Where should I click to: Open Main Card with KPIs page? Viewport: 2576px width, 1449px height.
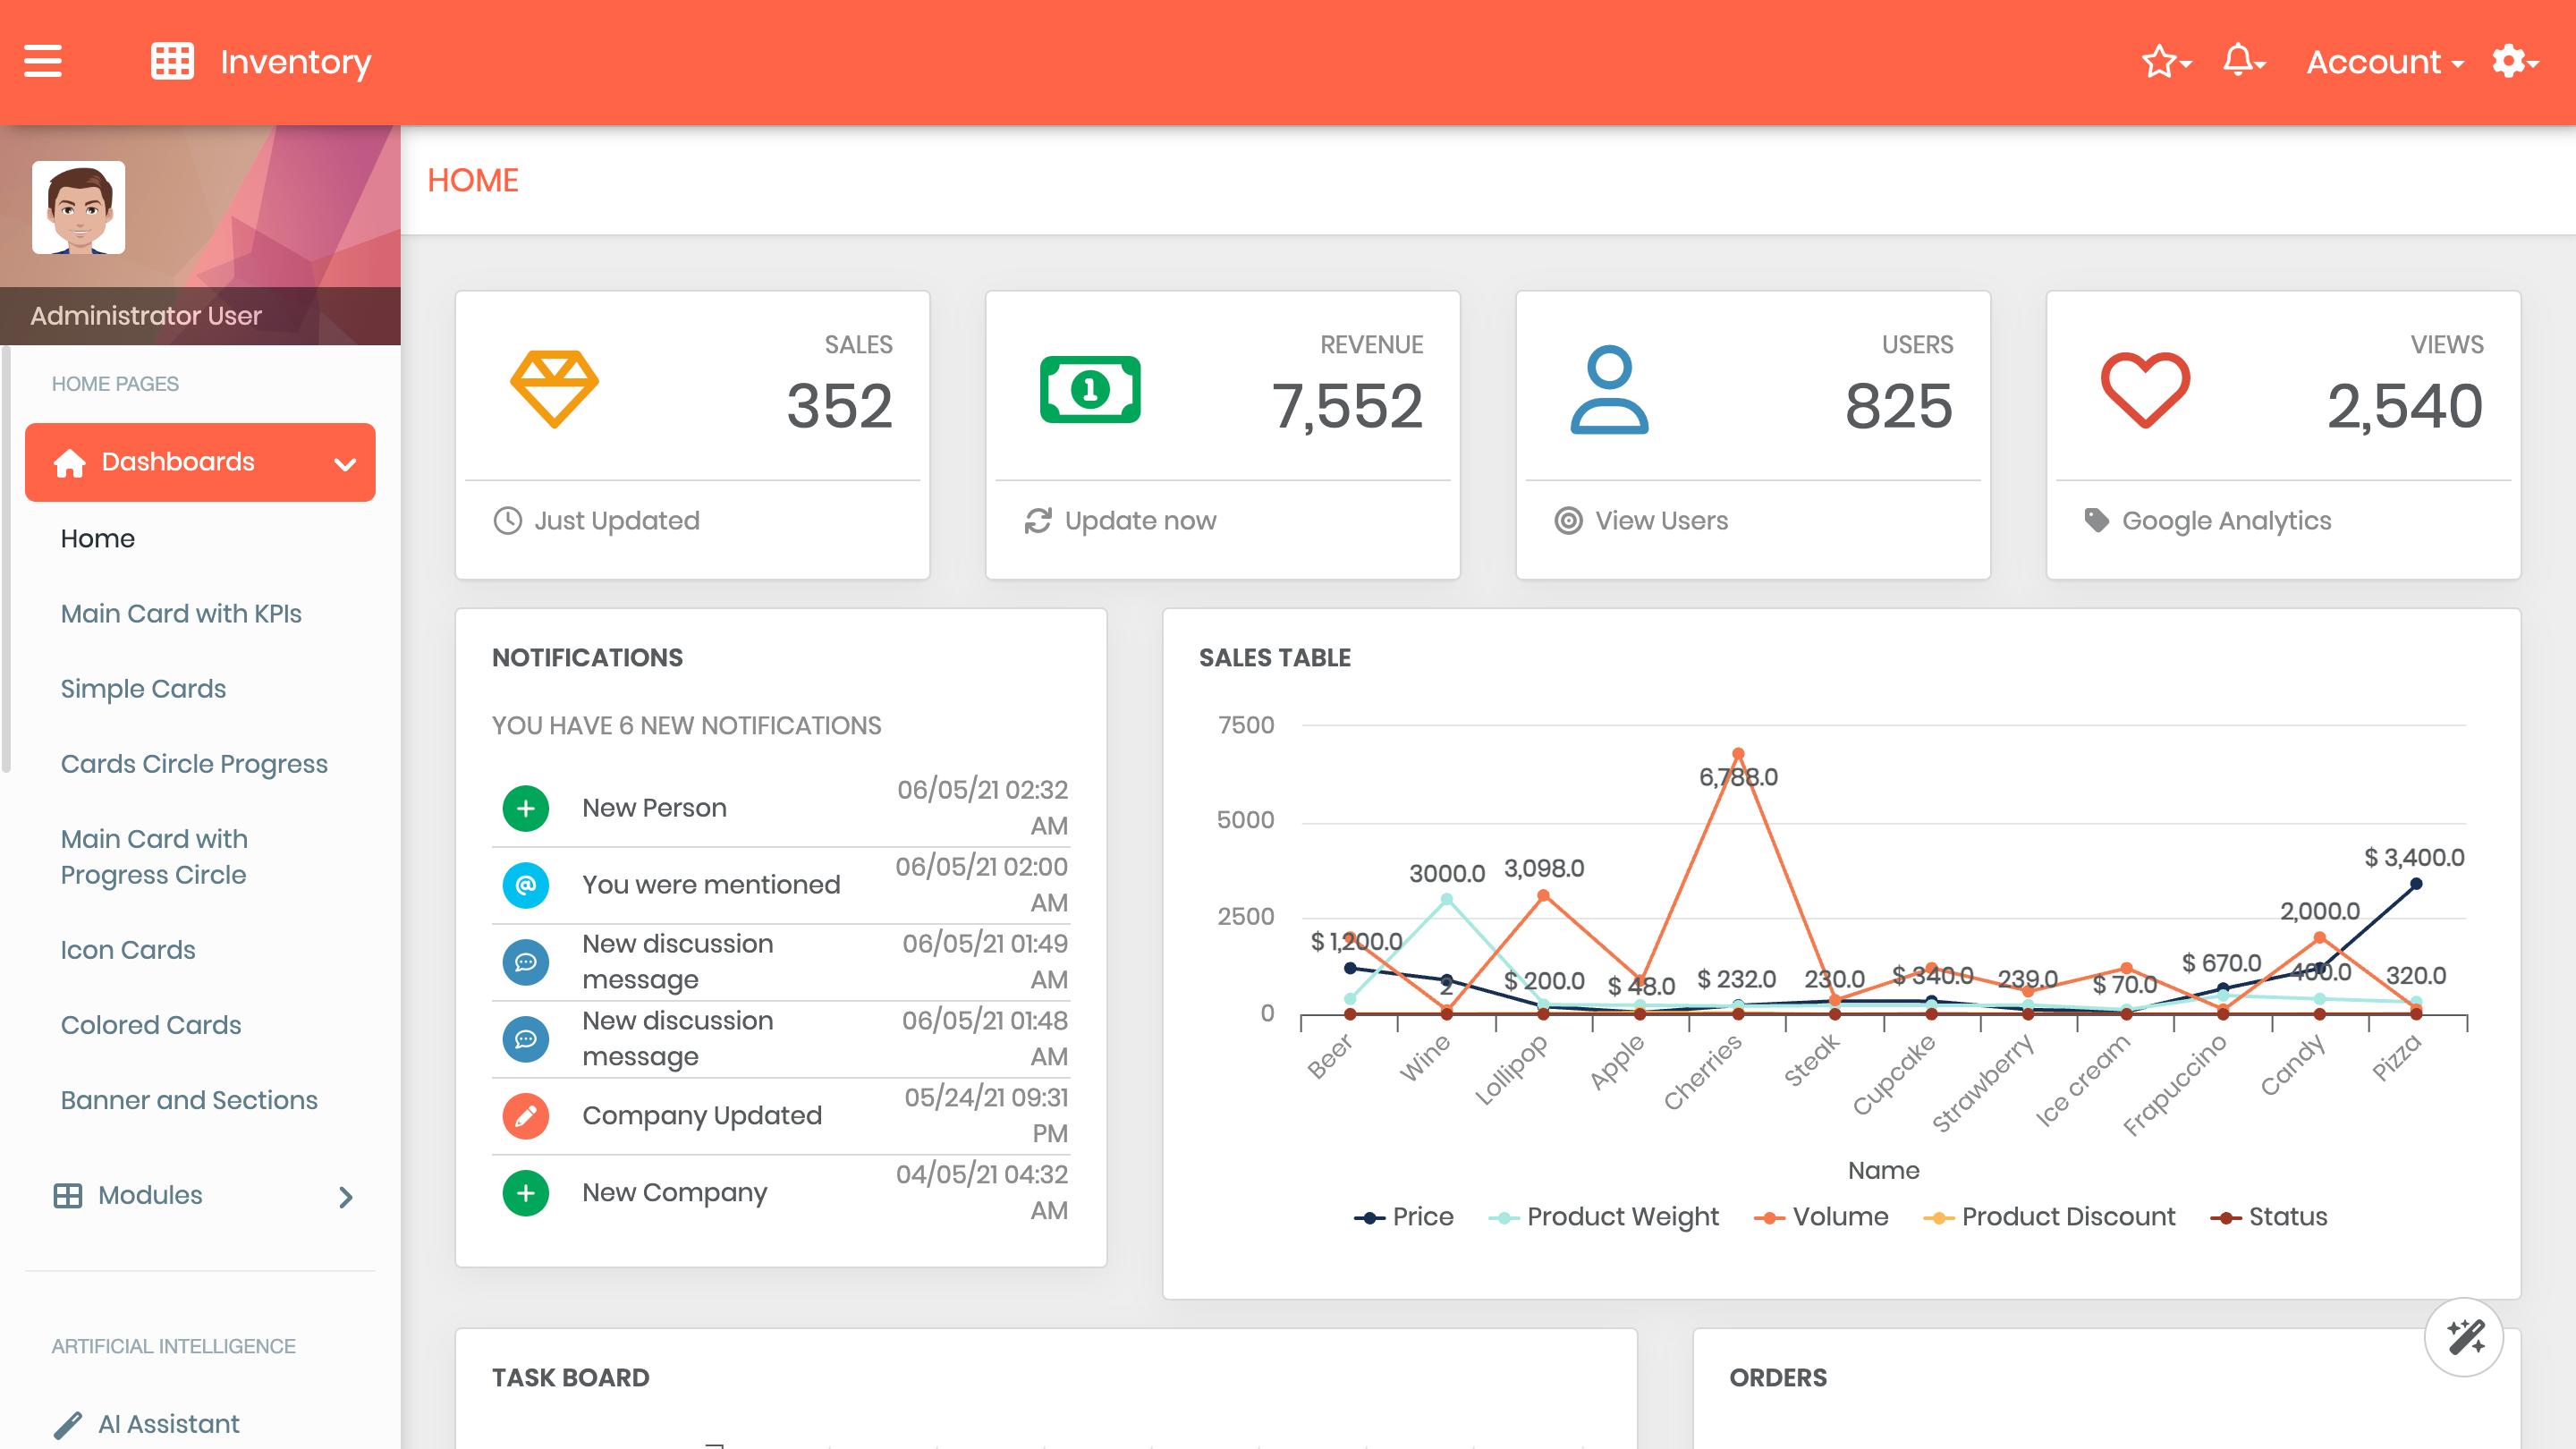coord(181,613)
